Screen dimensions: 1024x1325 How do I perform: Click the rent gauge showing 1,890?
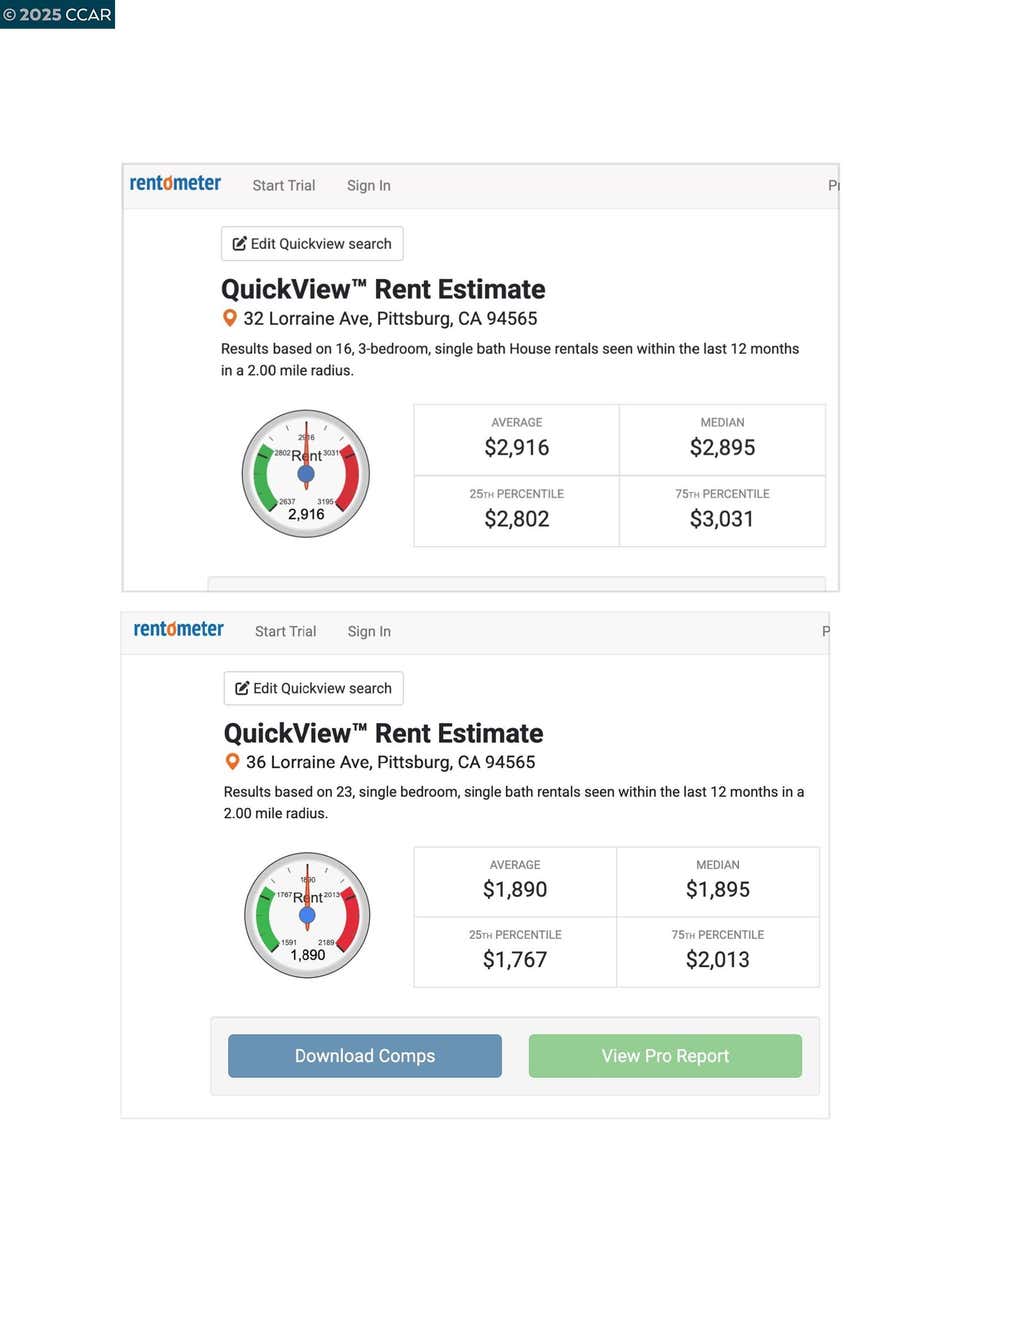[307, 915]
